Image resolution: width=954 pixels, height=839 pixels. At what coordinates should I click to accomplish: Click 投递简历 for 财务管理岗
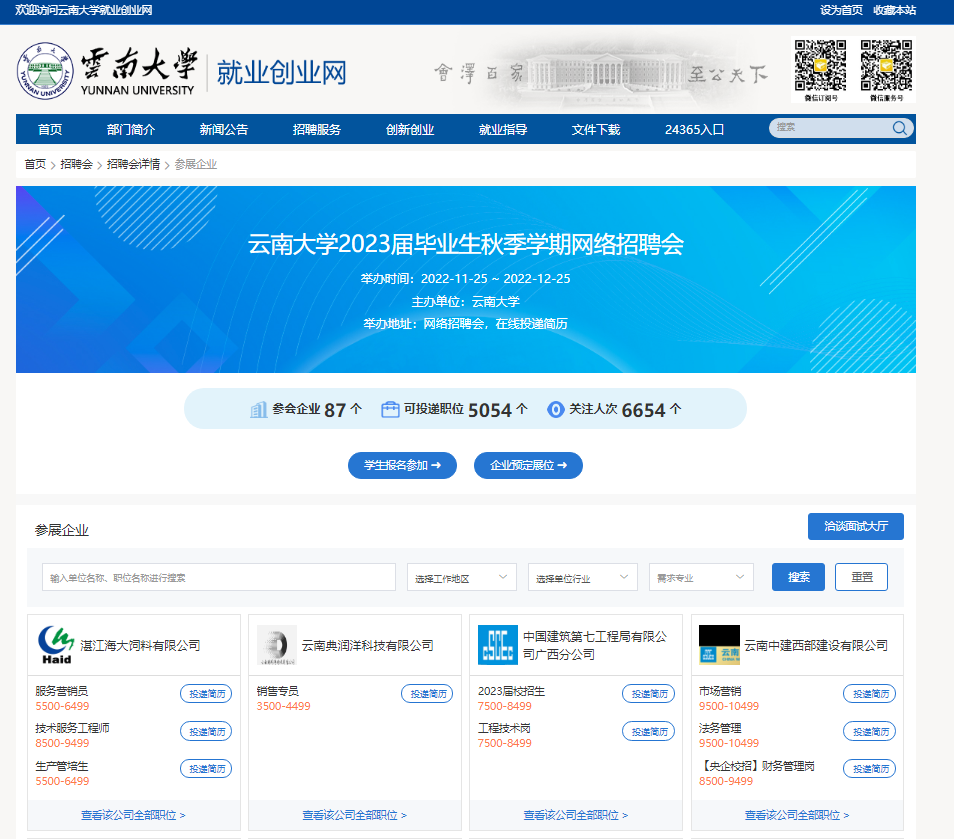[x=869, y=769]
